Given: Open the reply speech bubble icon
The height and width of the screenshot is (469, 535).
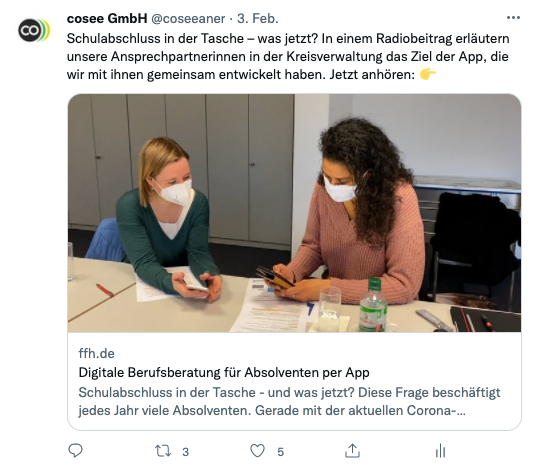Looking at the screenshot, I should click(x=75, y=451).
